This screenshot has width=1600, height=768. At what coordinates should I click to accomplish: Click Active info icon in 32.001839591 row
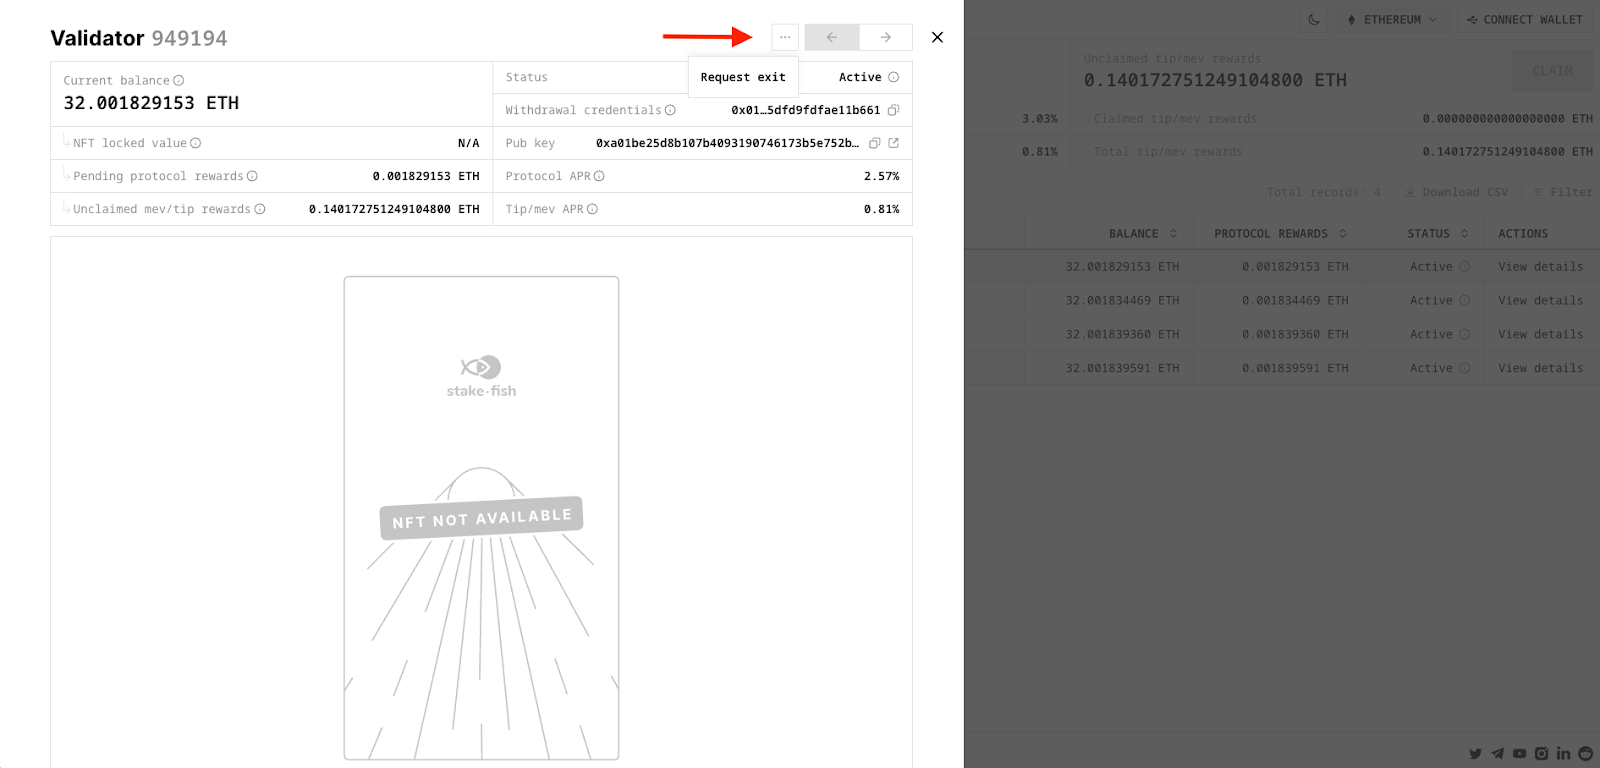click(1465, 368)
